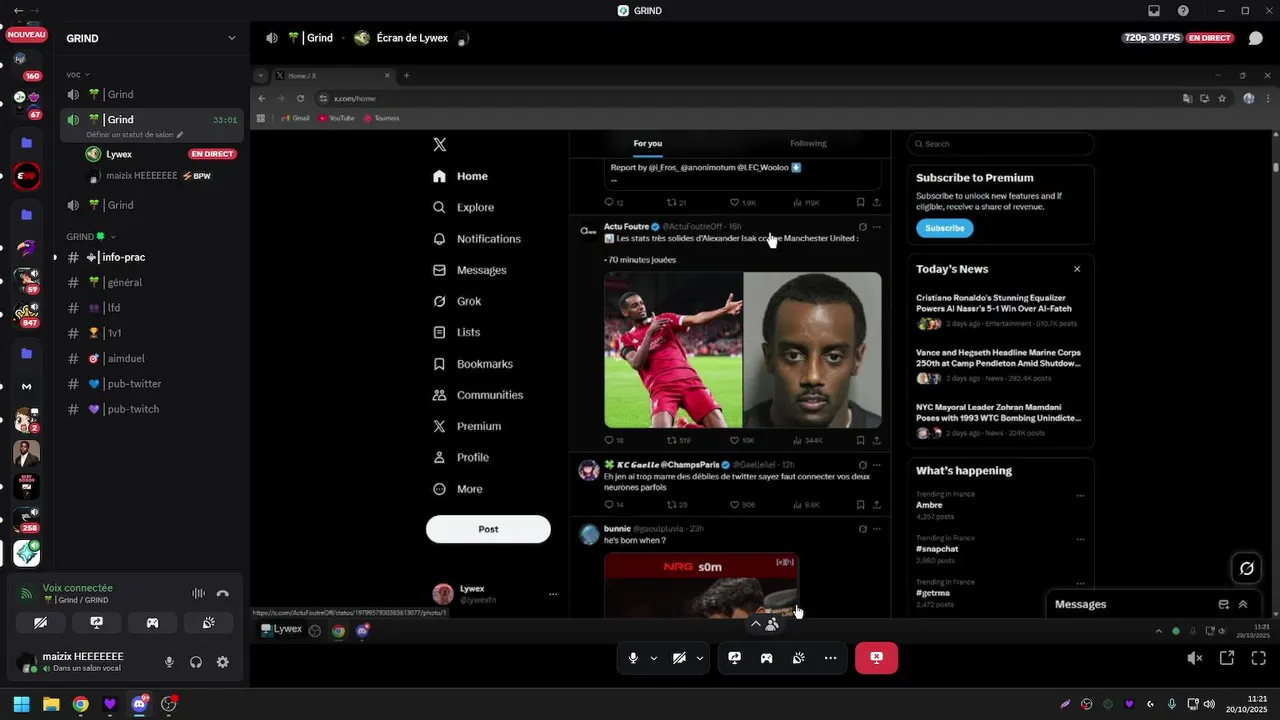Viewport: 1280px width, 720px height.
Task: Click the 720p 30 FPS quality badge
Action: (x=1152, y=38)
